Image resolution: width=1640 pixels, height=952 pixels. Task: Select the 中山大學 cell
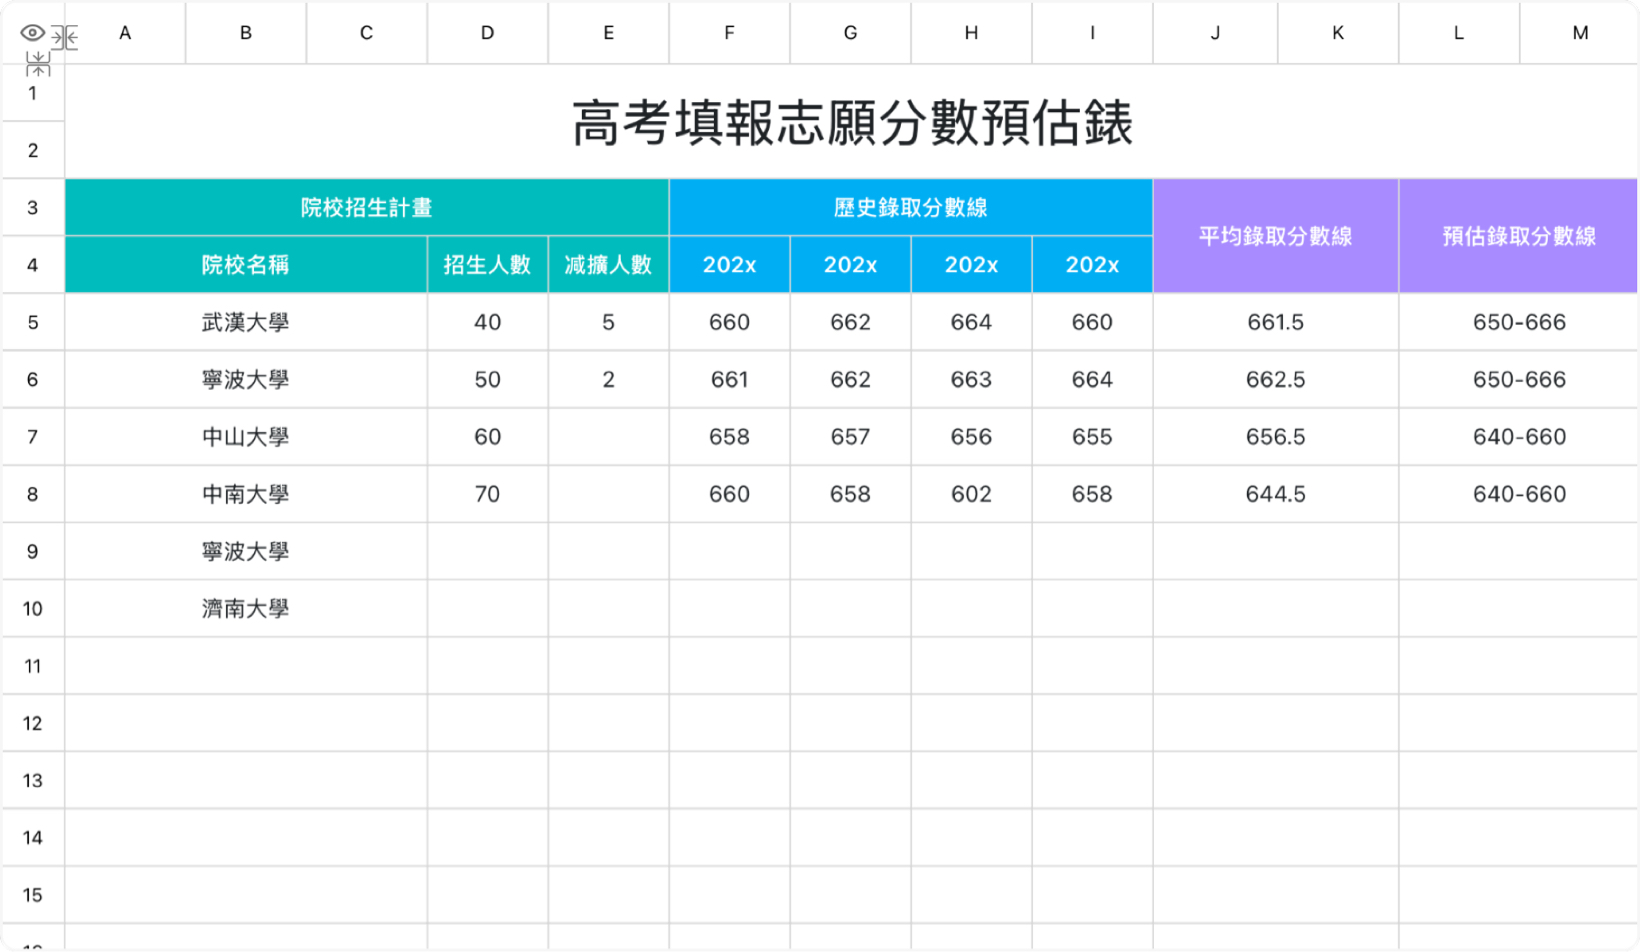(246, 437)
